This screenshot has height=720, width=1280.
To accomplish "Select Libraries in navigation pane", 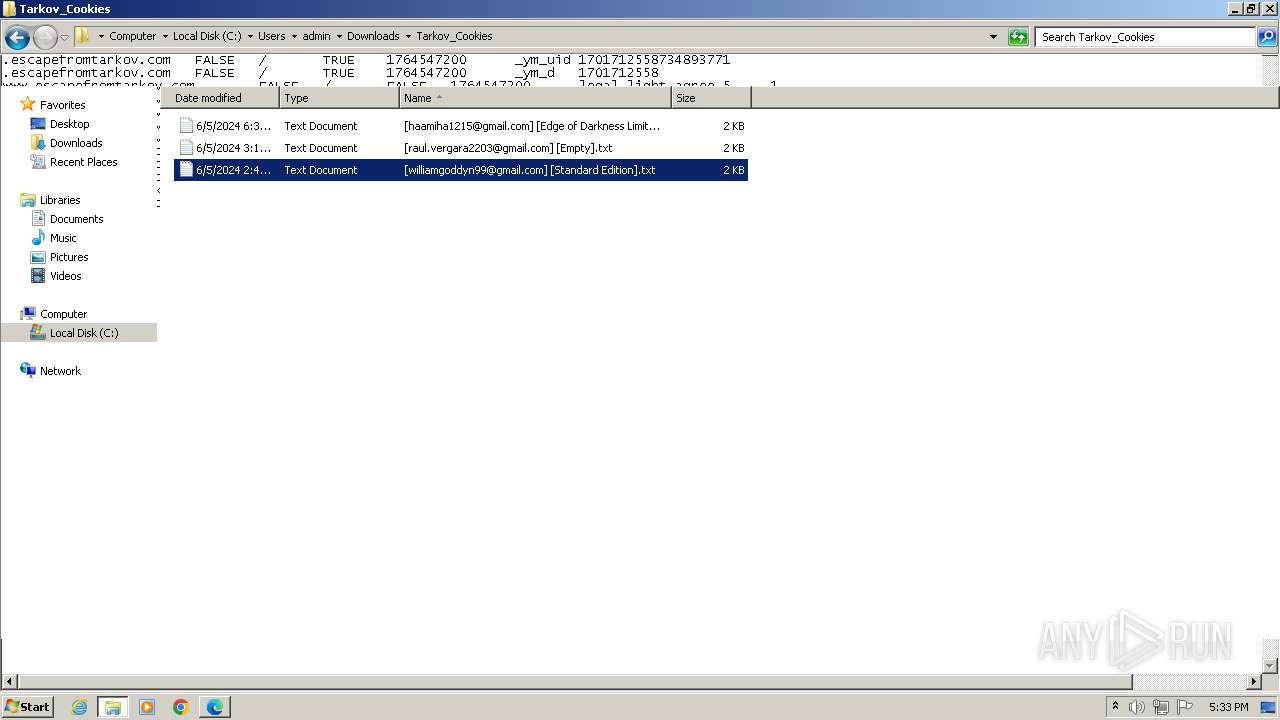I will [60, 200].
